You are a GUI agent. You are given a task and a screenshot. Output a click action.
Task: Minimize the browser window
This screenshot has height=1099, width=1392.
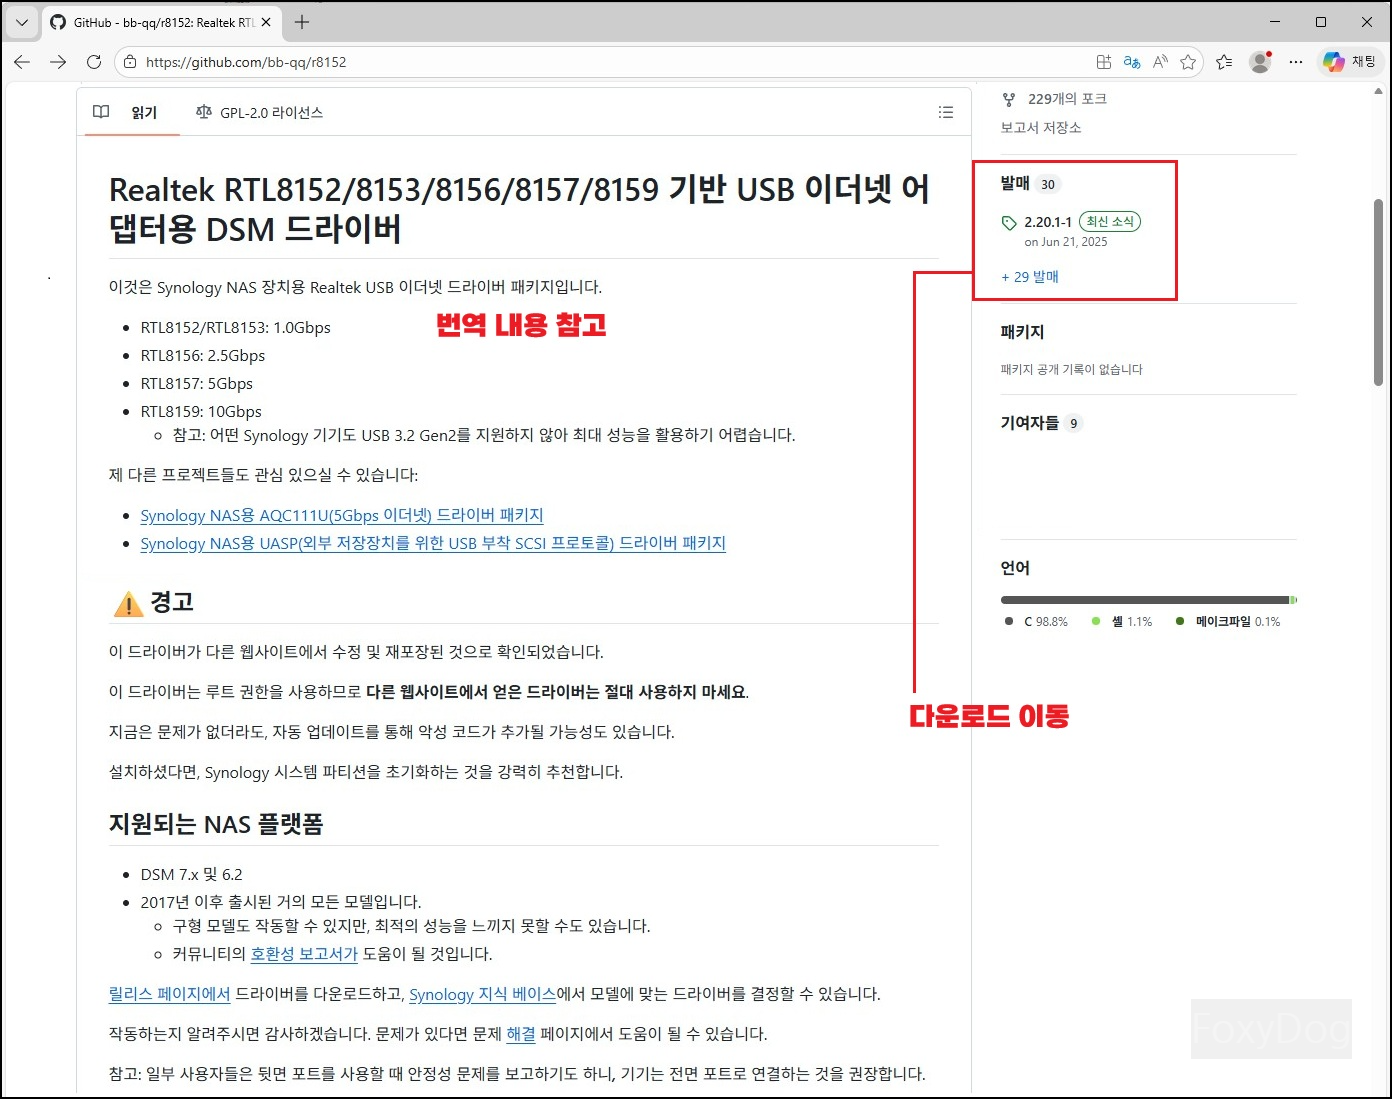[x=1275, y=22]
